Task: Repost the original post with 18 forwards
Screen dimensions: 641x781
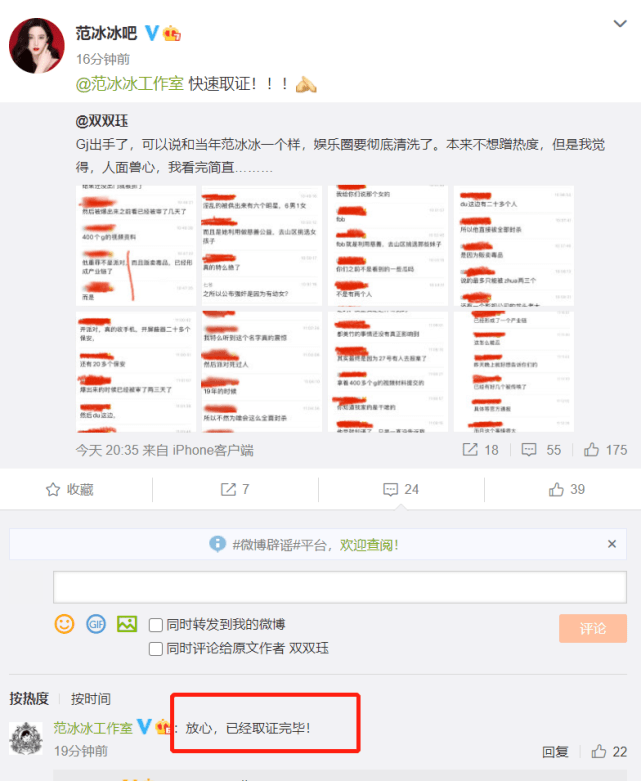Action: 481,450
